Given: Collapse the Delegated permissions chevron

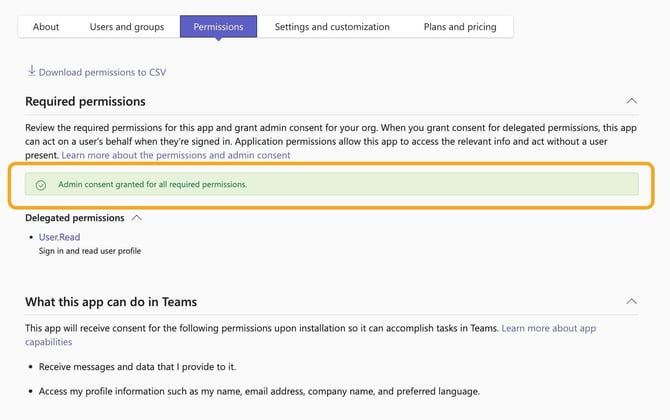Looking at the screenshot, I should (x=137, y=217).
